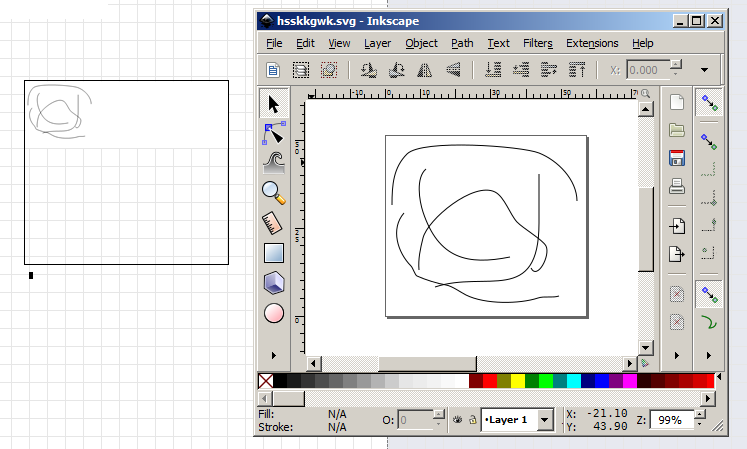Select the Selector arrow tool
Image resolution: width=747 pixels, height=449 pixels.
coord(274,104)
